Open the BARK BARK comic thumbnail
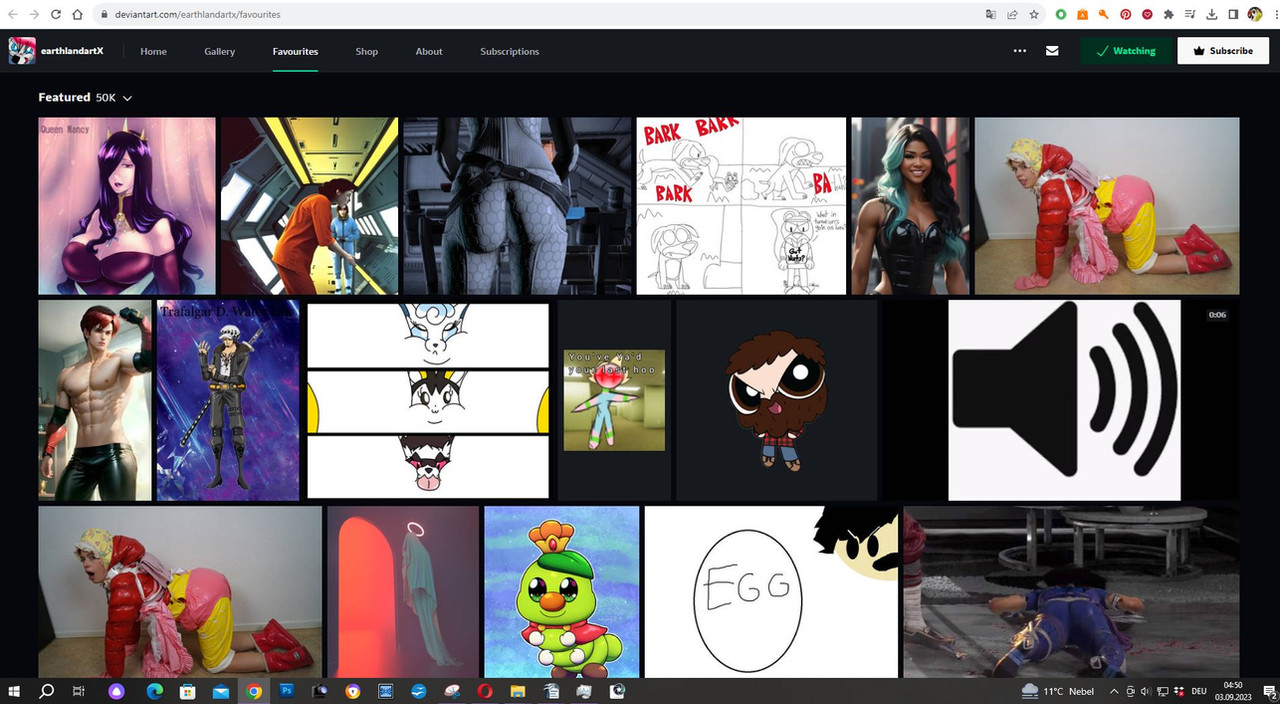This screenshot has height=704, width=1280. pyautogui.click(x=741, y=206)
